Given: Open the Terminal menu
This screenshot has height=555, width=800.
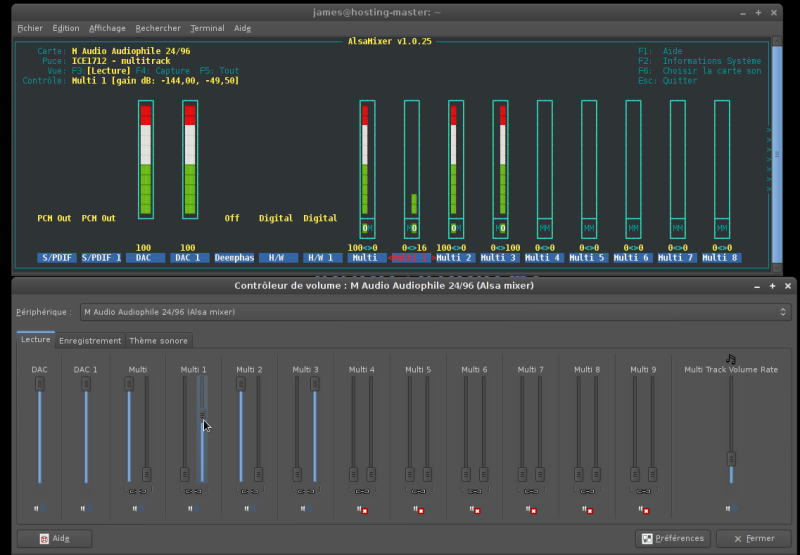Looking at the screenshot, I should (x=207, y=28).
